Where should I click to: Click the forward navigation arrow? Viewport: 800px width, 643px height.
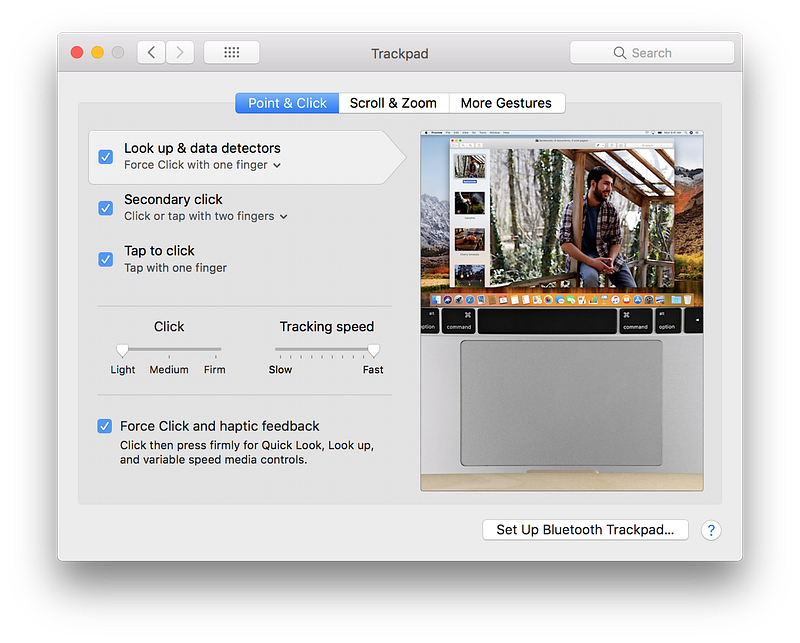(180, 53)
